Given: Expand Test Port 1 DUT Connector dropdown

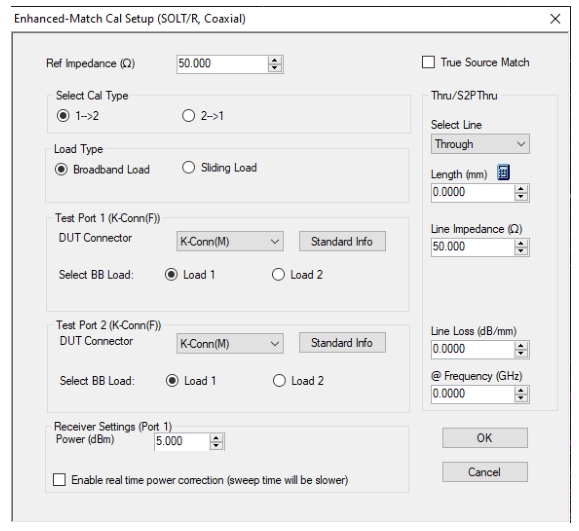Looking at the screenshot, I should (230, 241).
